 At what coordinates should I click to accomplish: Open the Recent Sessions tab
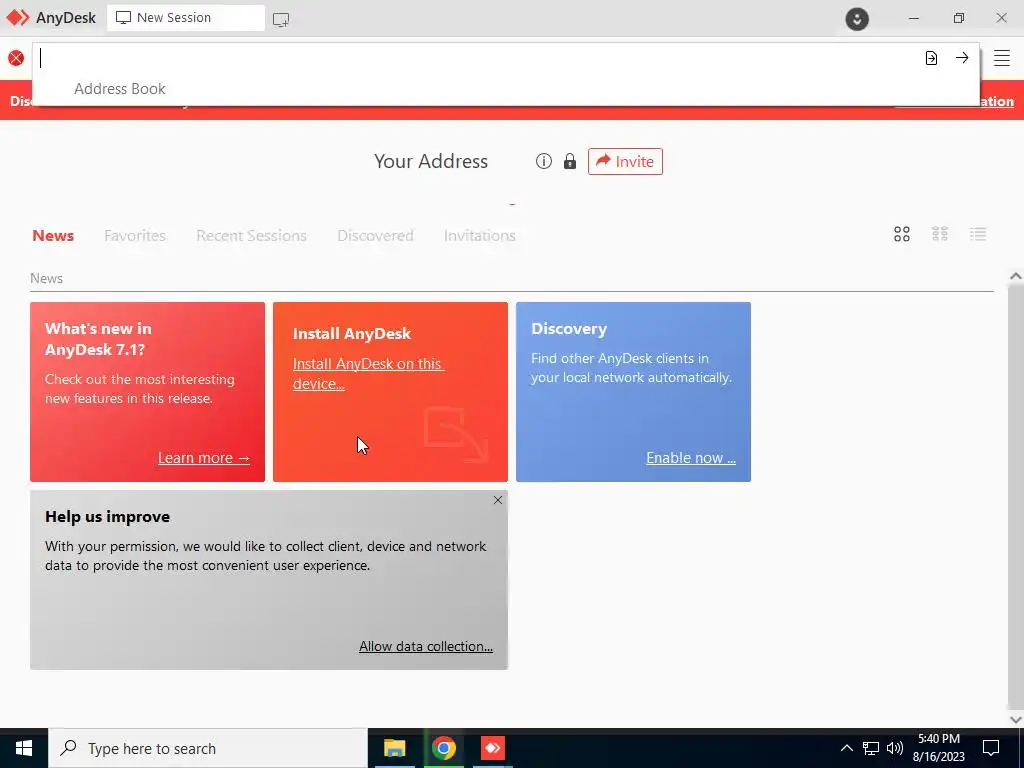pos(251,236)
